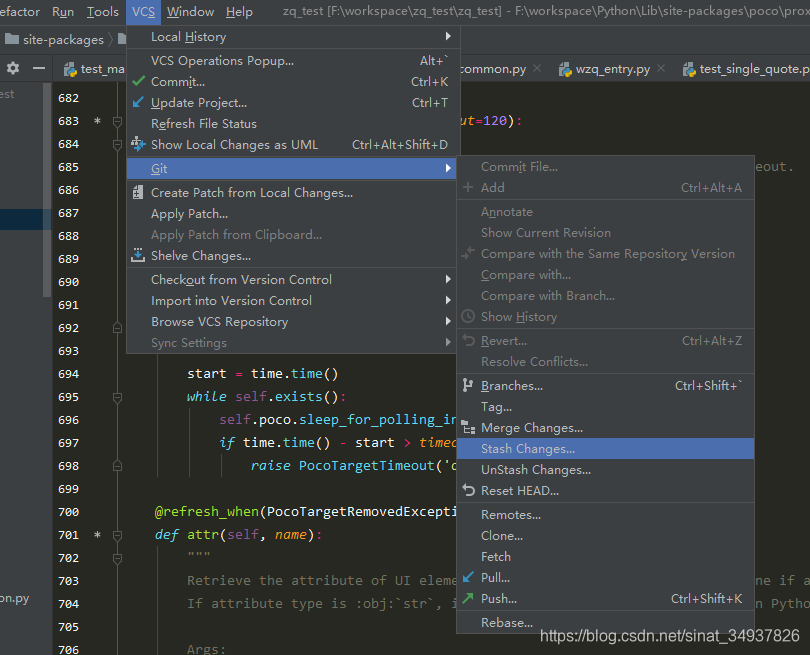Switch to the common.py tab
The height and width of the screenshot is (655, 810).
(492, 69)
